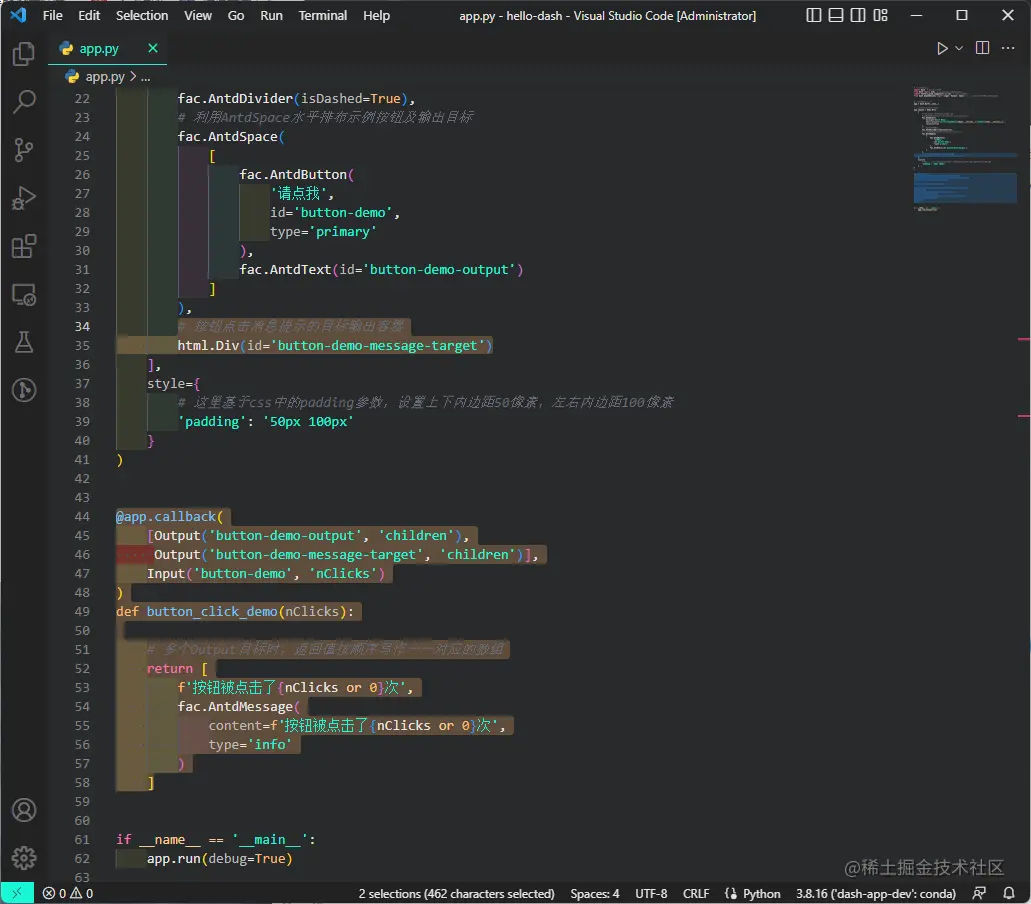Image resolution: width=1031 pixels, height=904 pixels.
Task: Split the editor to the right
Action: pos(982,48)
